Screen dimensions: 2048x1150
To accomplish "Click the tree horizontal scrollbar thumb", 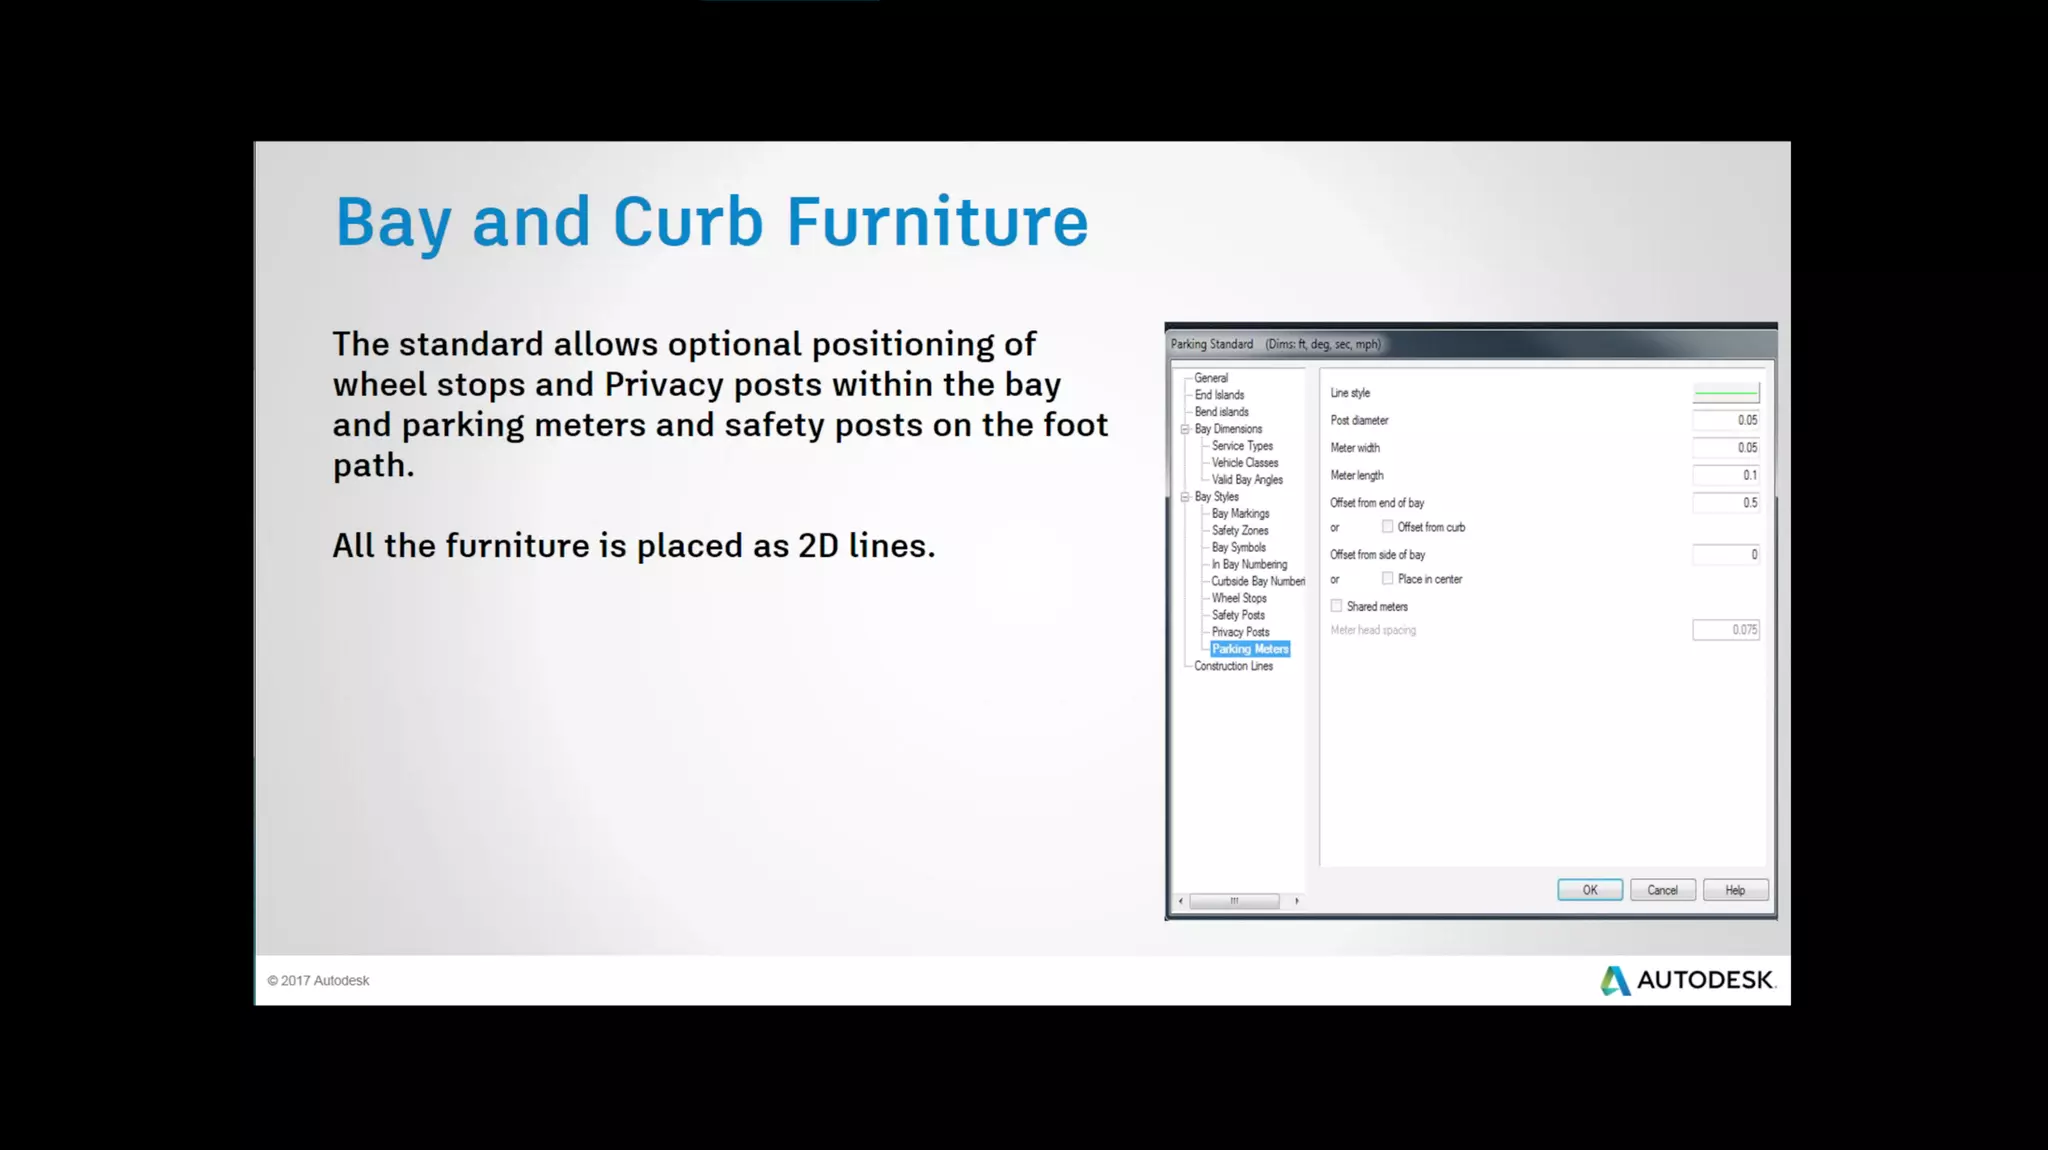I will [1234, 901].
